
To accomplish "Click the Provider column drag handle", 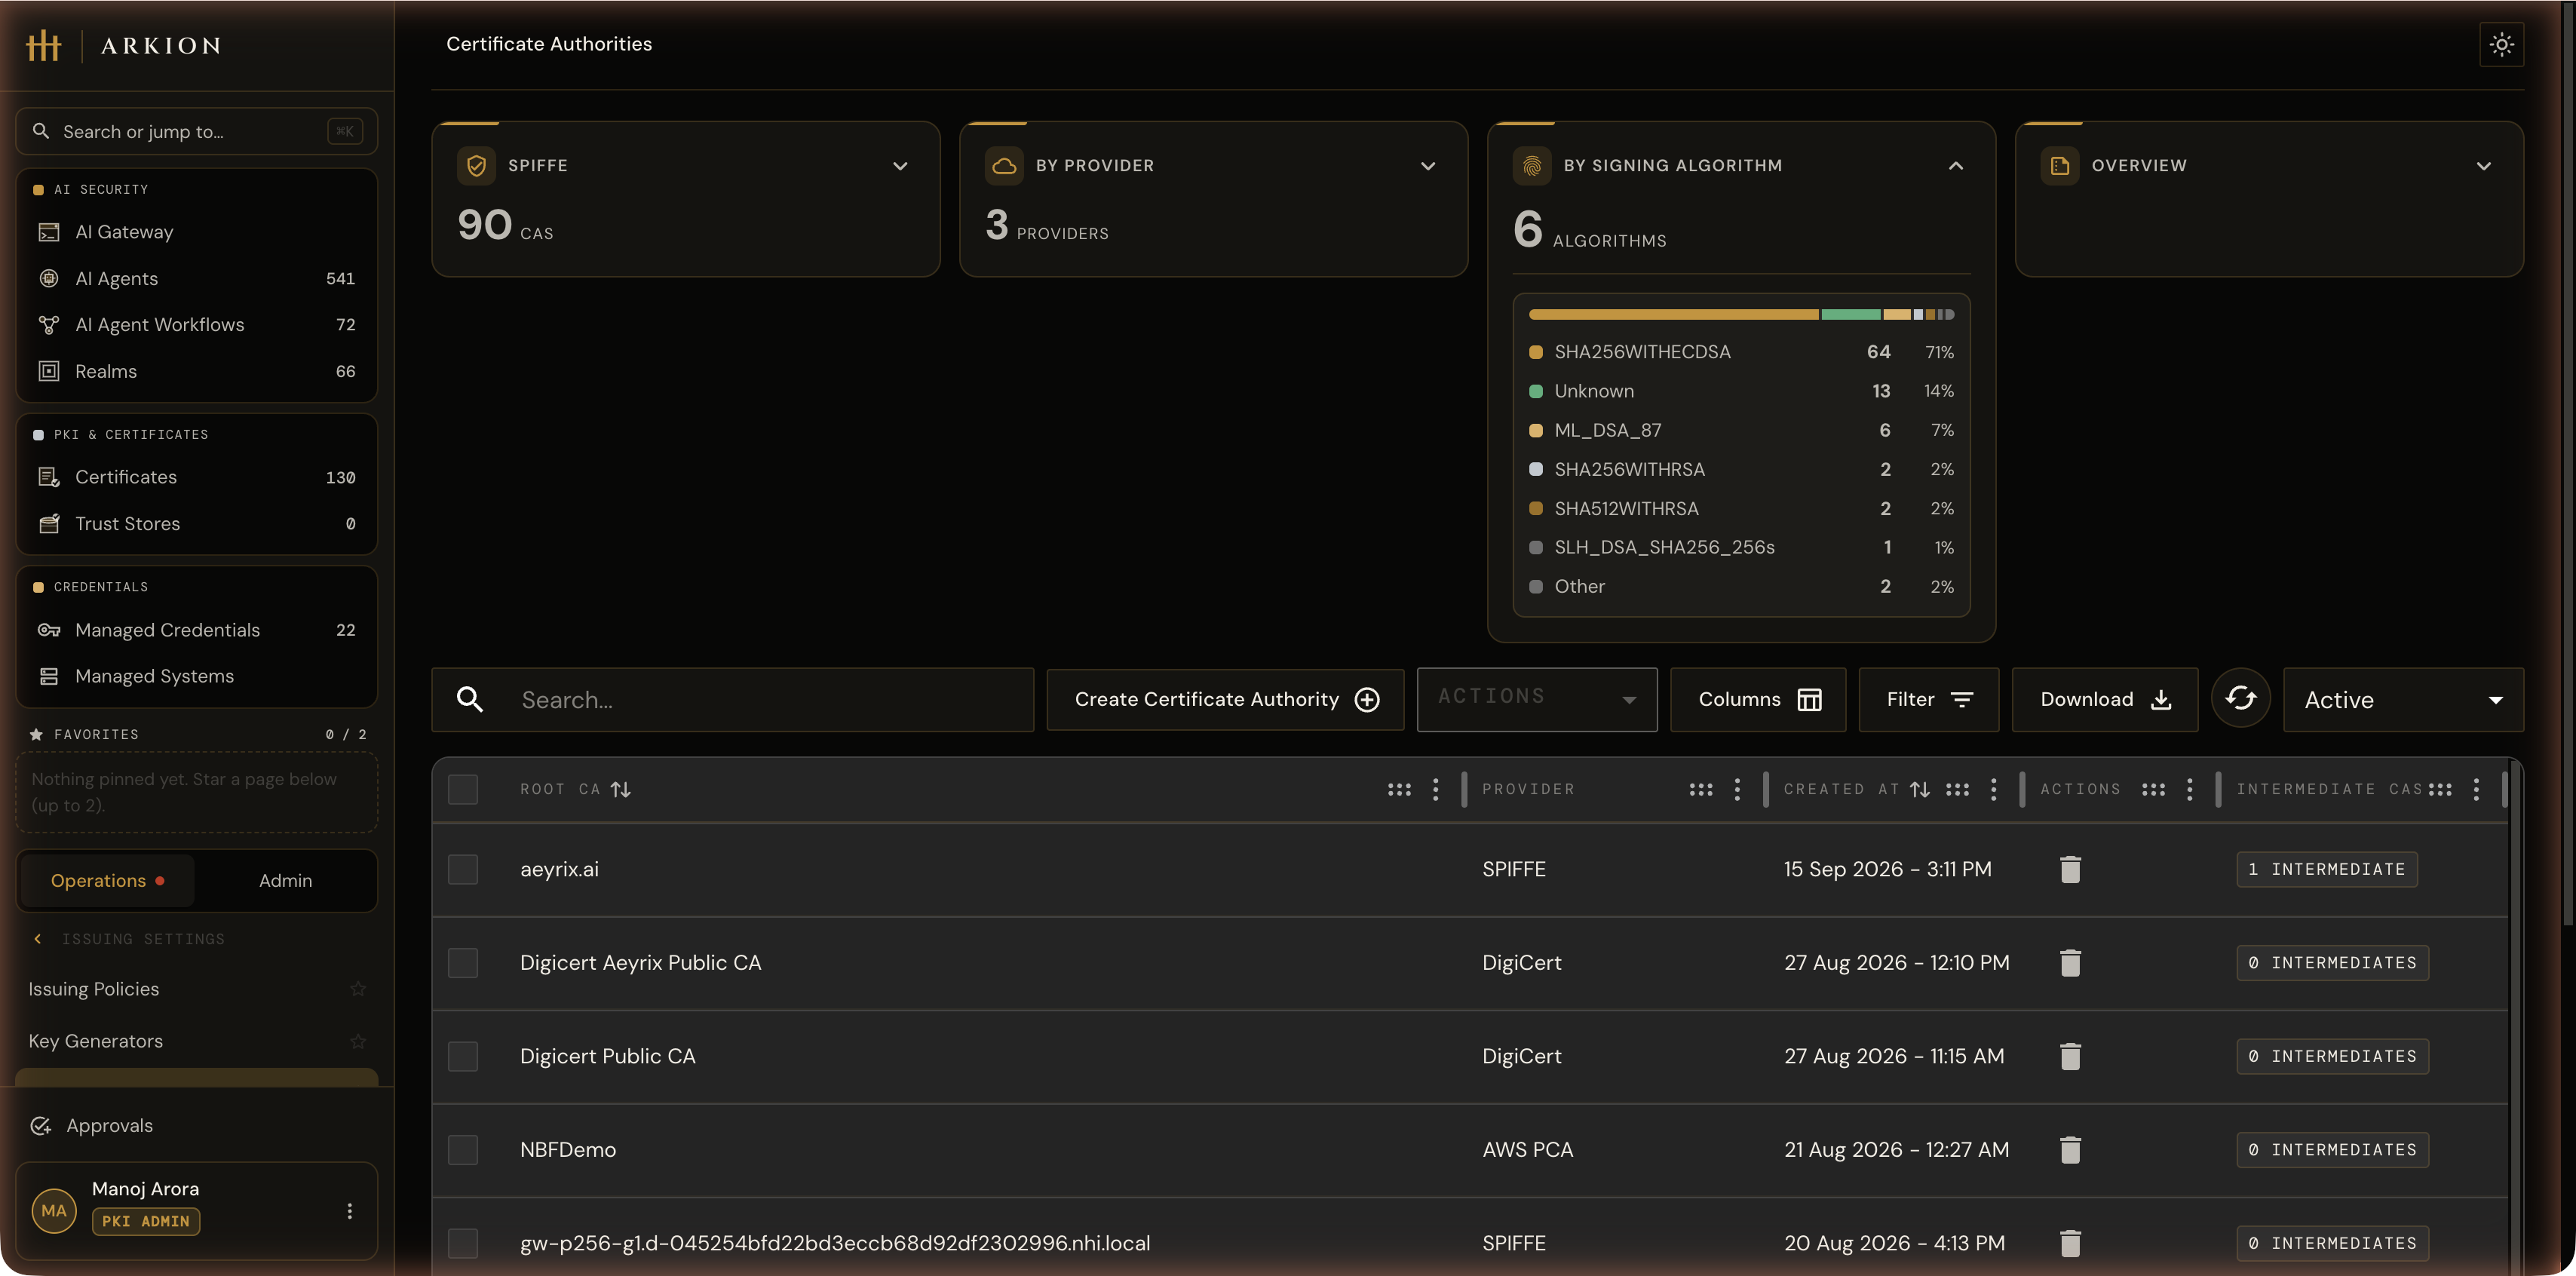I will pyautogui.click(x=1700, y=789).
